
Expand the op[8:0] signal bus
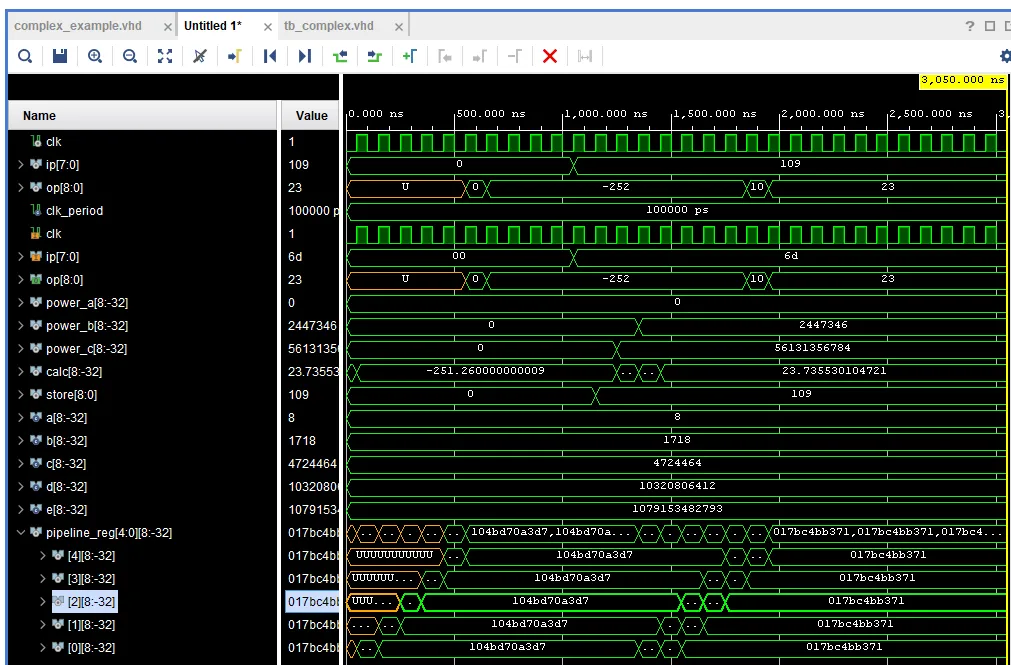click(x=21, y=188)
